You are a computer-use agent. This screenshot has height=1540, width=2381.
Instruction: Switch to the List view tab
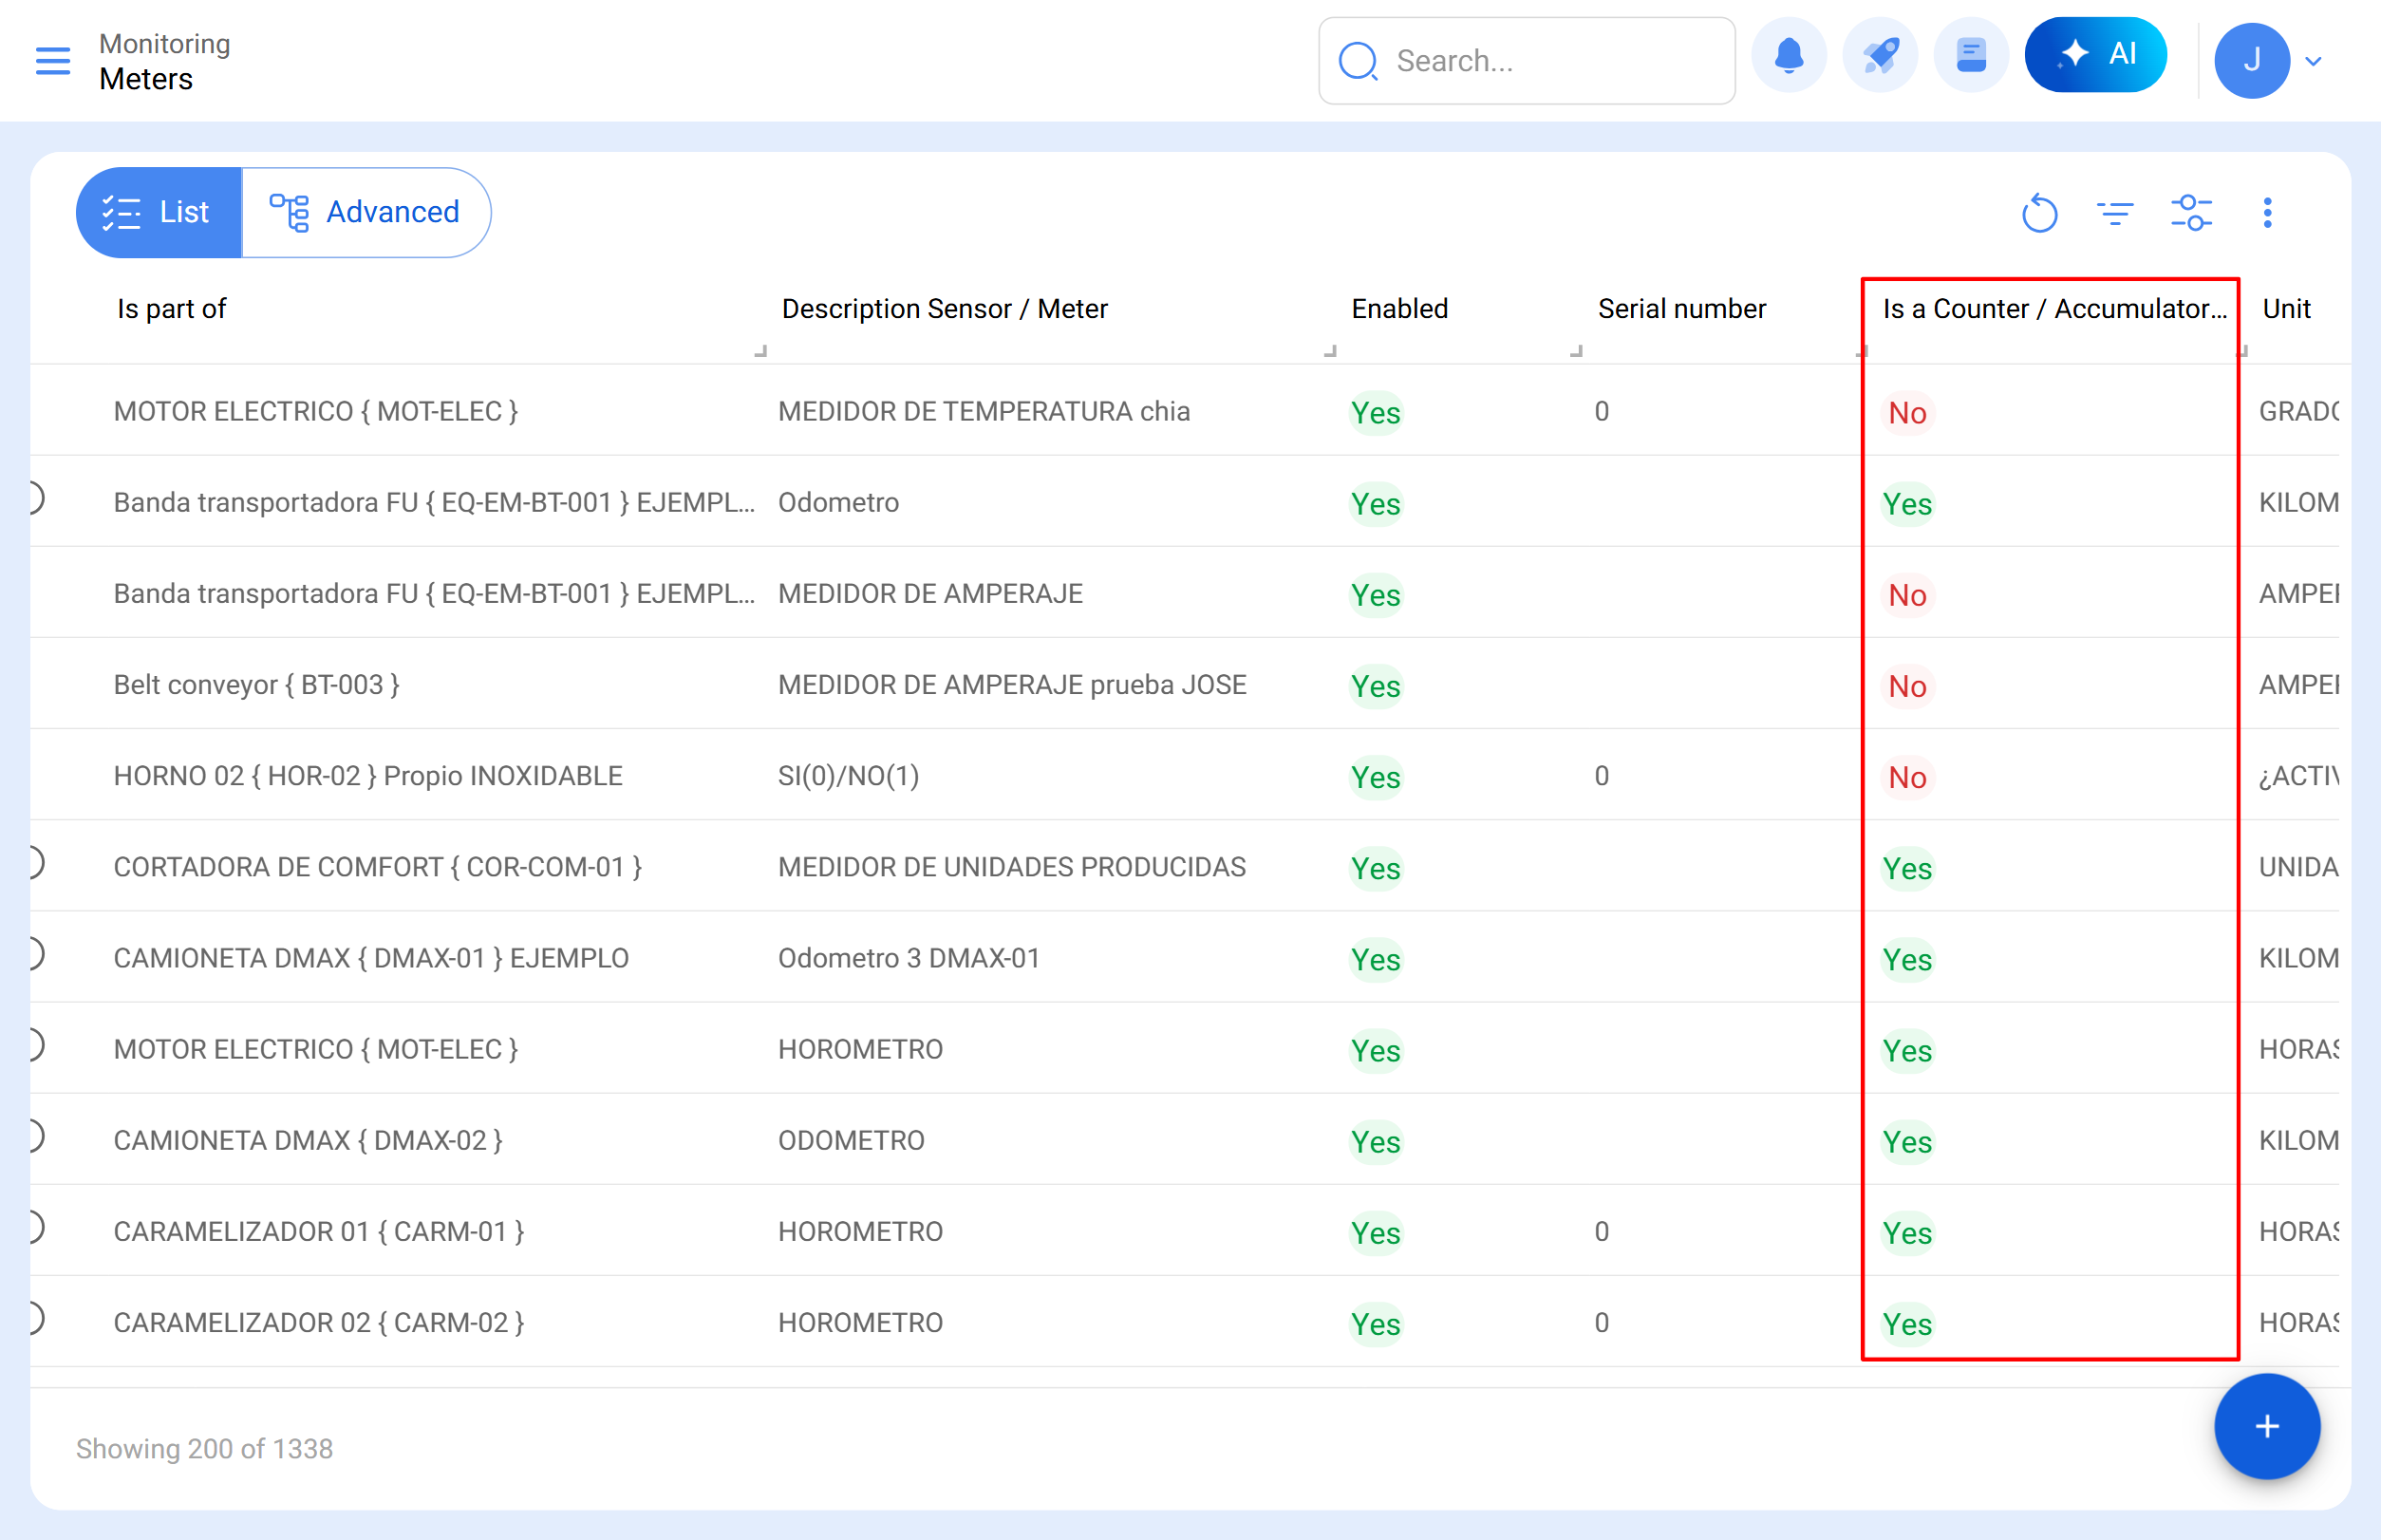(x=159, y=212)
